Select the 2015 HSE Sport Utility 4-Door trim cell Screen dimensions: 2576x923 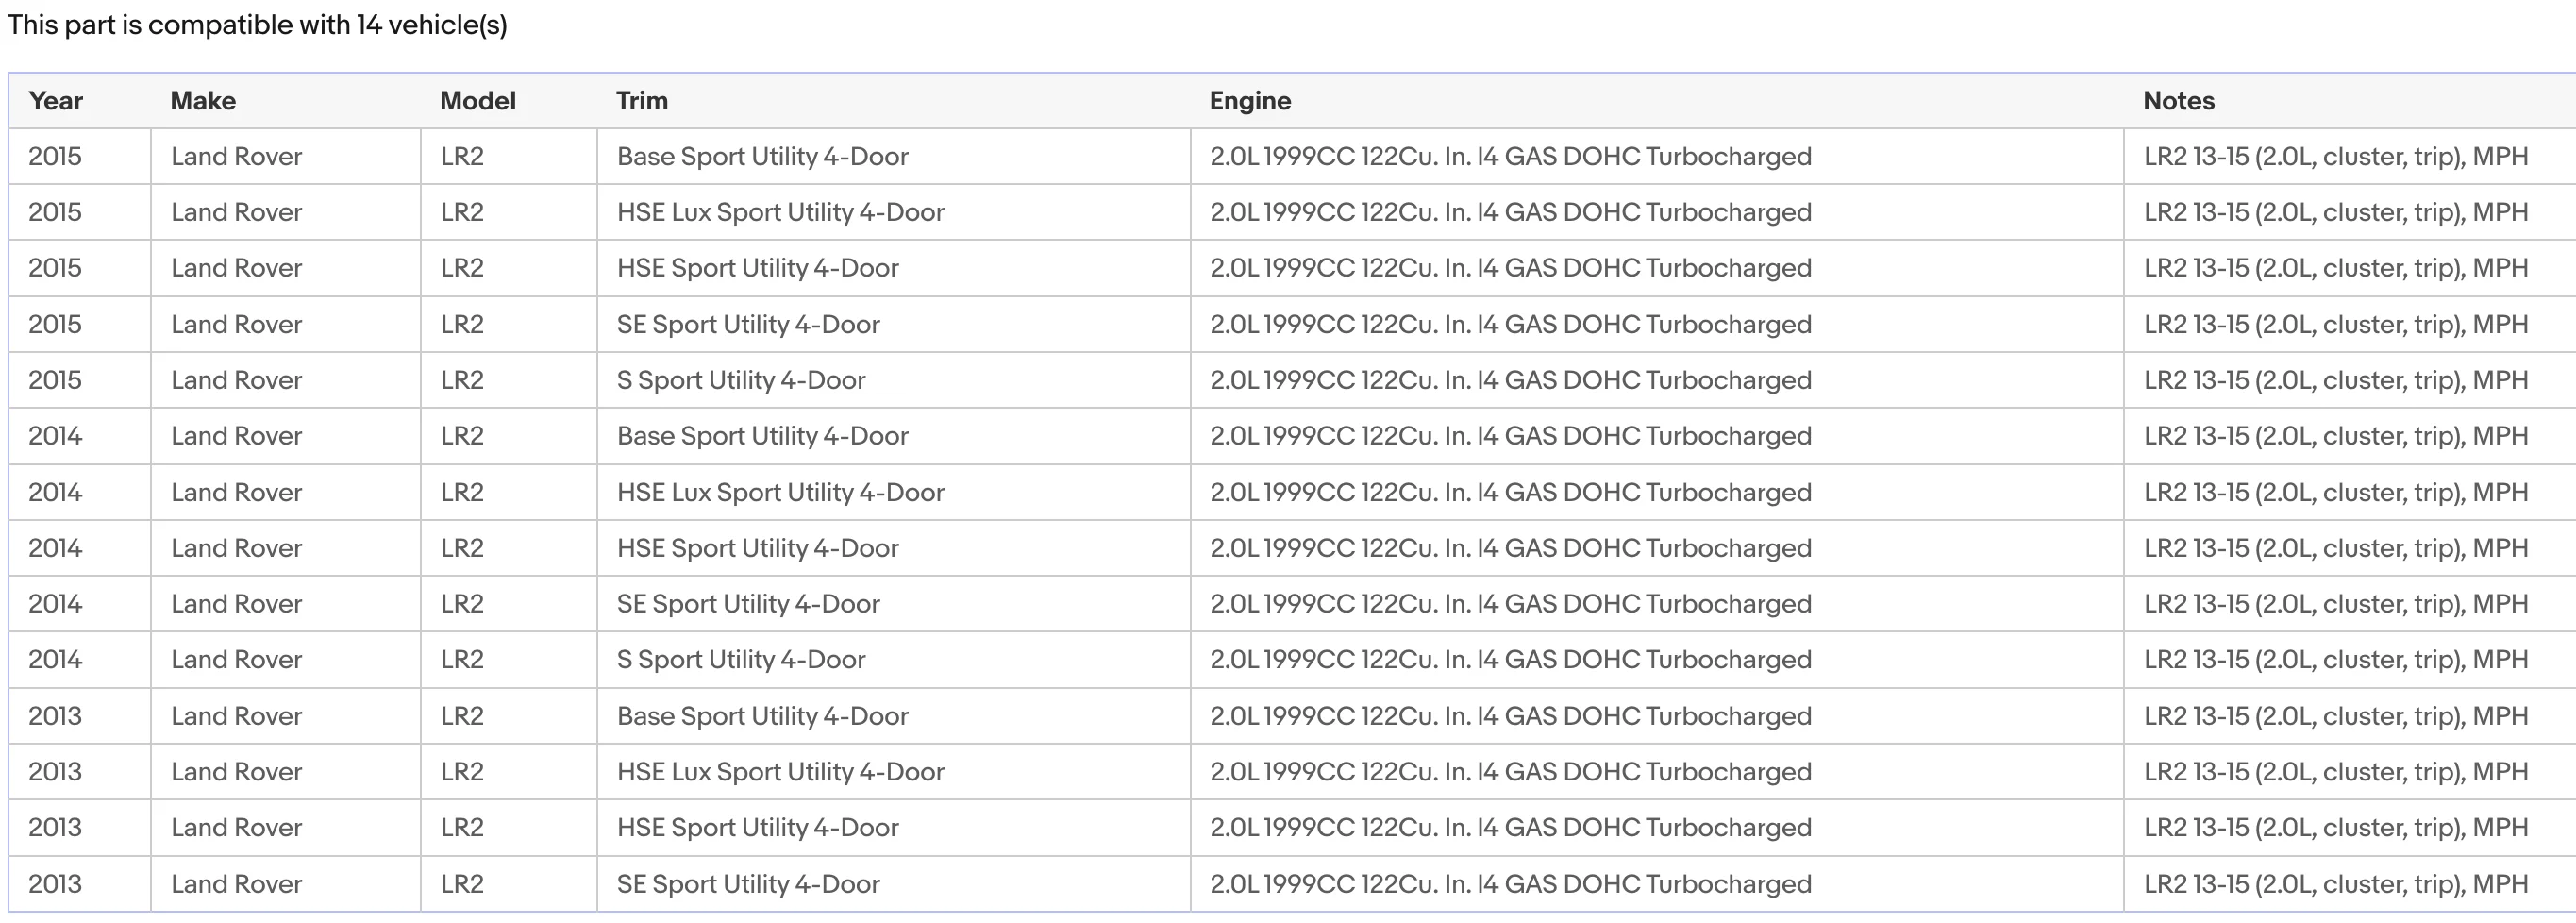tap(894, 268)
